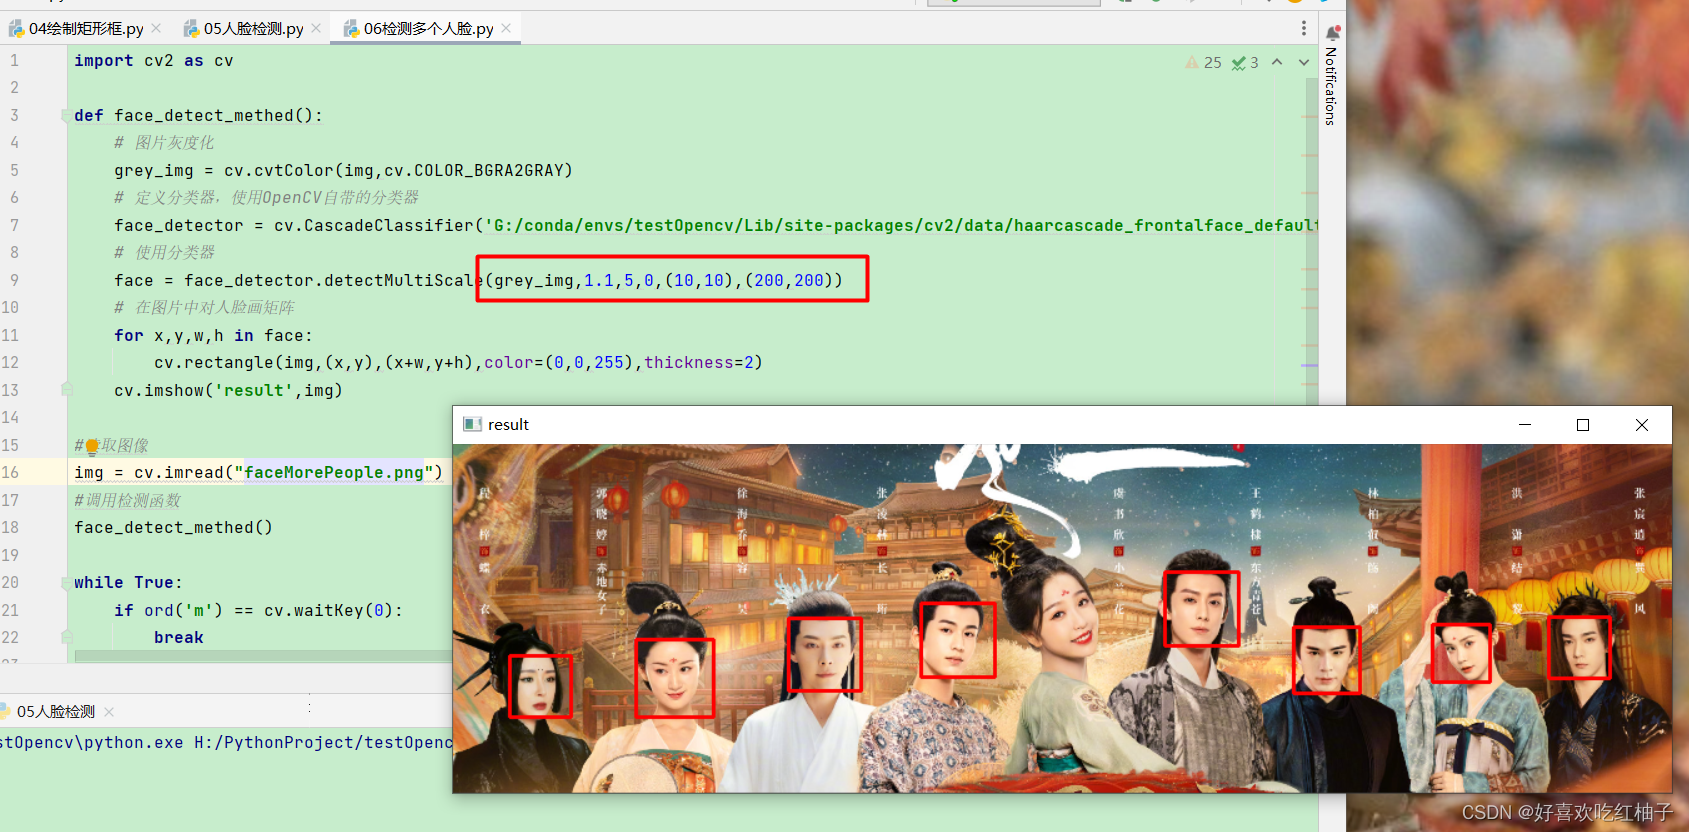Click the 'for x,y,w,h in face:' line

tap(213, 335)
